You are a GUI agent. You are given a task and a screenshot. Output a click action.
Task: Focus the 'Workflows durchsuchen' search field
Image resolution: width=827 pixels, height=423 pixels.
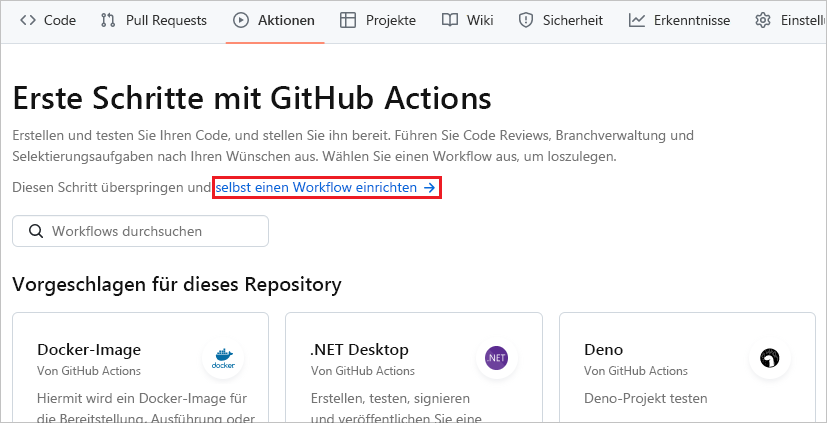(x=150, y=231)
